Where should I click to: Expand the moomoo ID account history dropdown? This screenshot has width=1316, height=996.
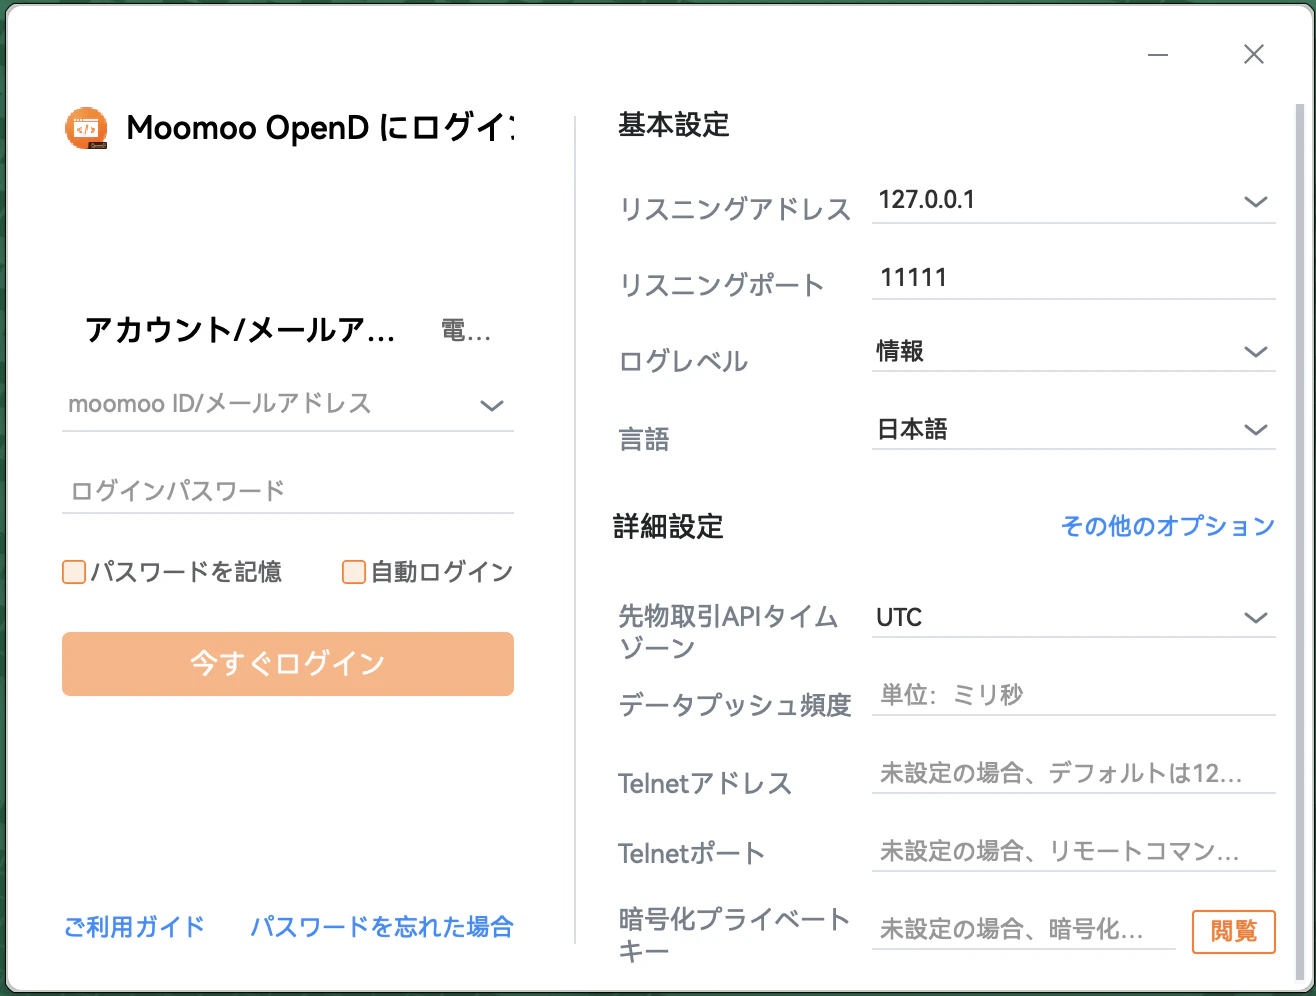(491, 405)
